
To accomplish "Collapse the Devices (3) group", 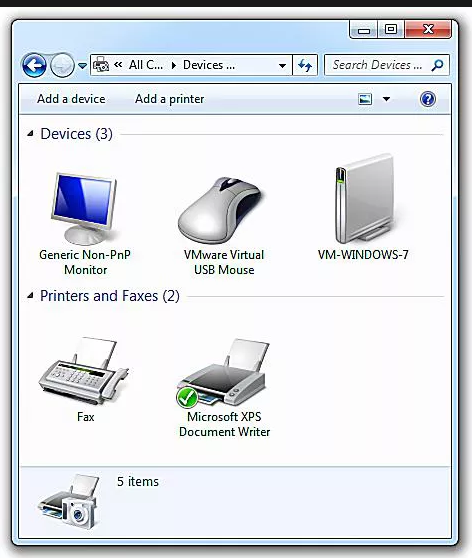I will pos(30,134).
